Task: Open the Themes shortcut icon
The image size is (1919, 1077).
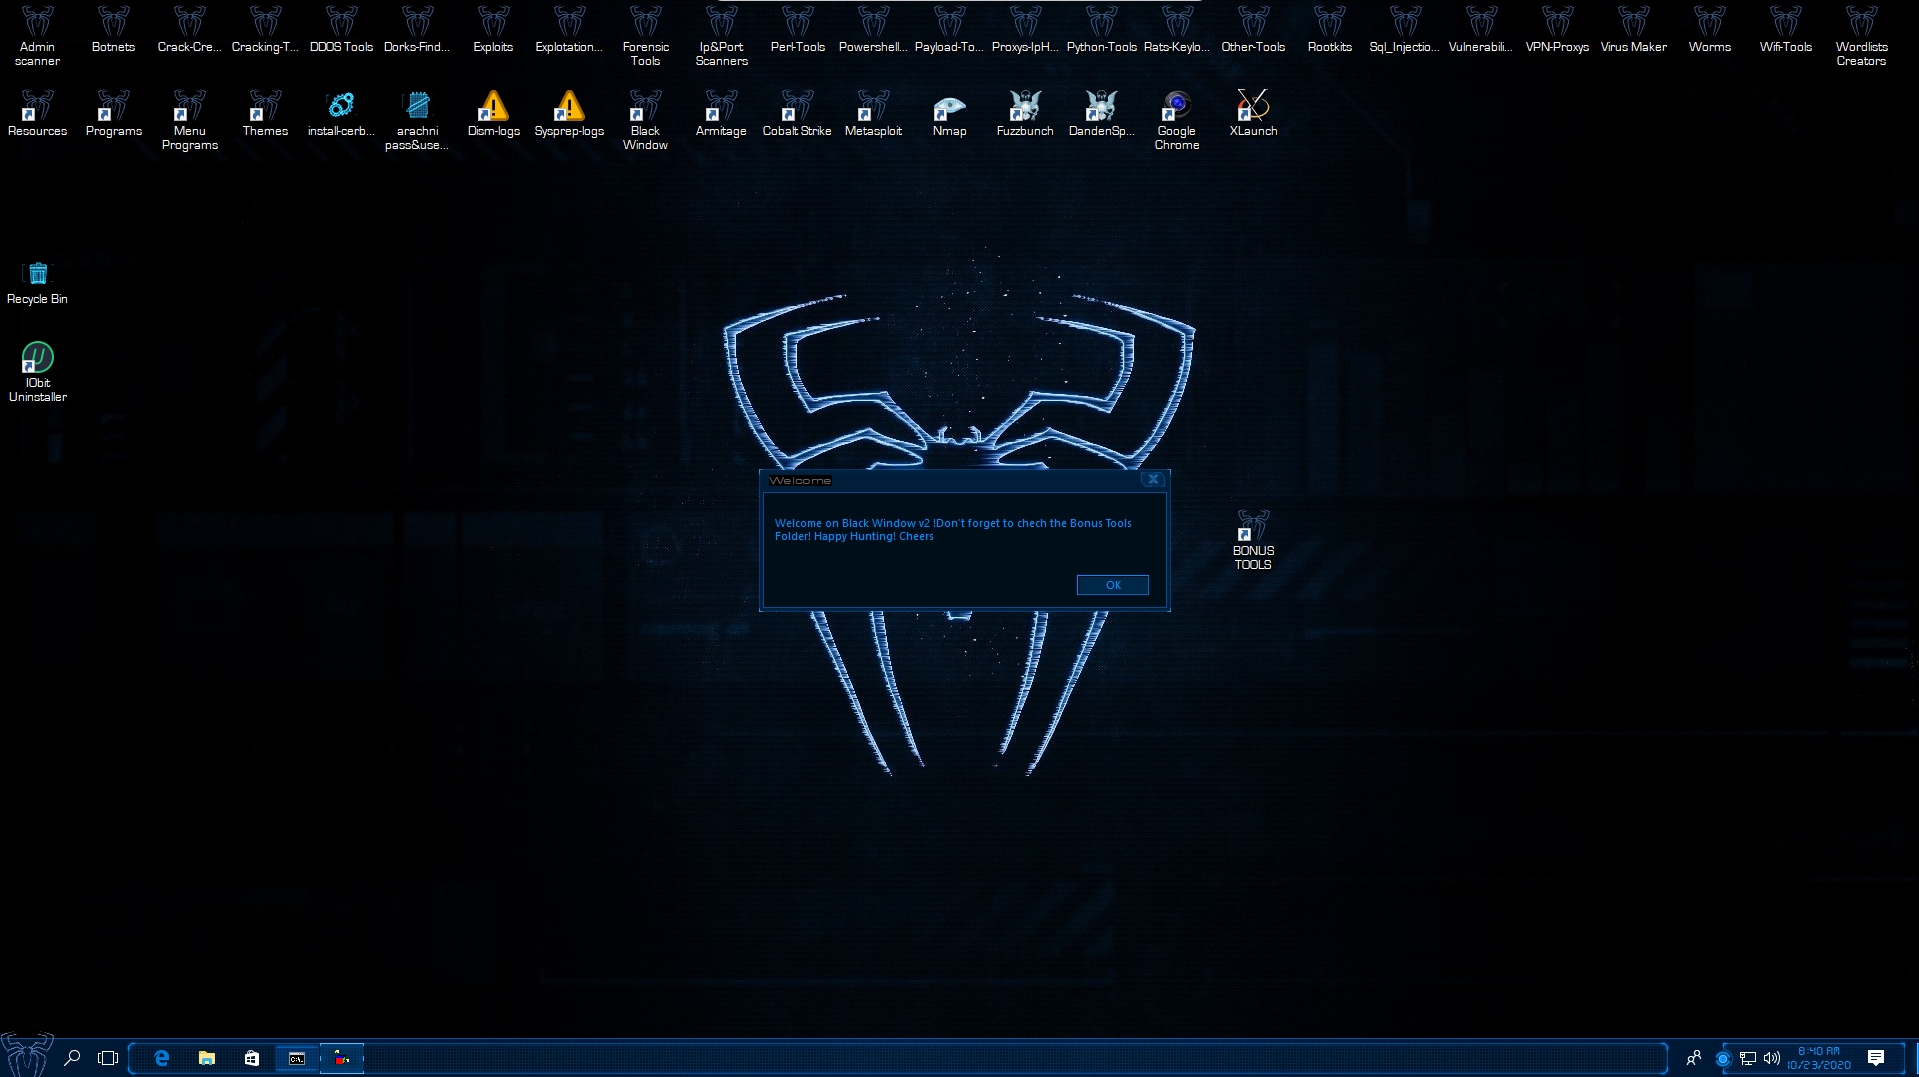Action: [265, 114]
